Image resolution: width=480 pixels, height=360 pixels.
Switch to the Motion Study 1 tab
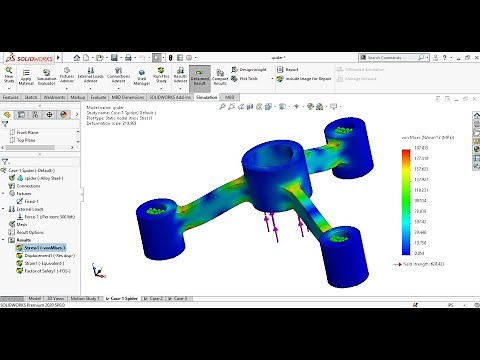pyautogui.click(x=85, y=298)
